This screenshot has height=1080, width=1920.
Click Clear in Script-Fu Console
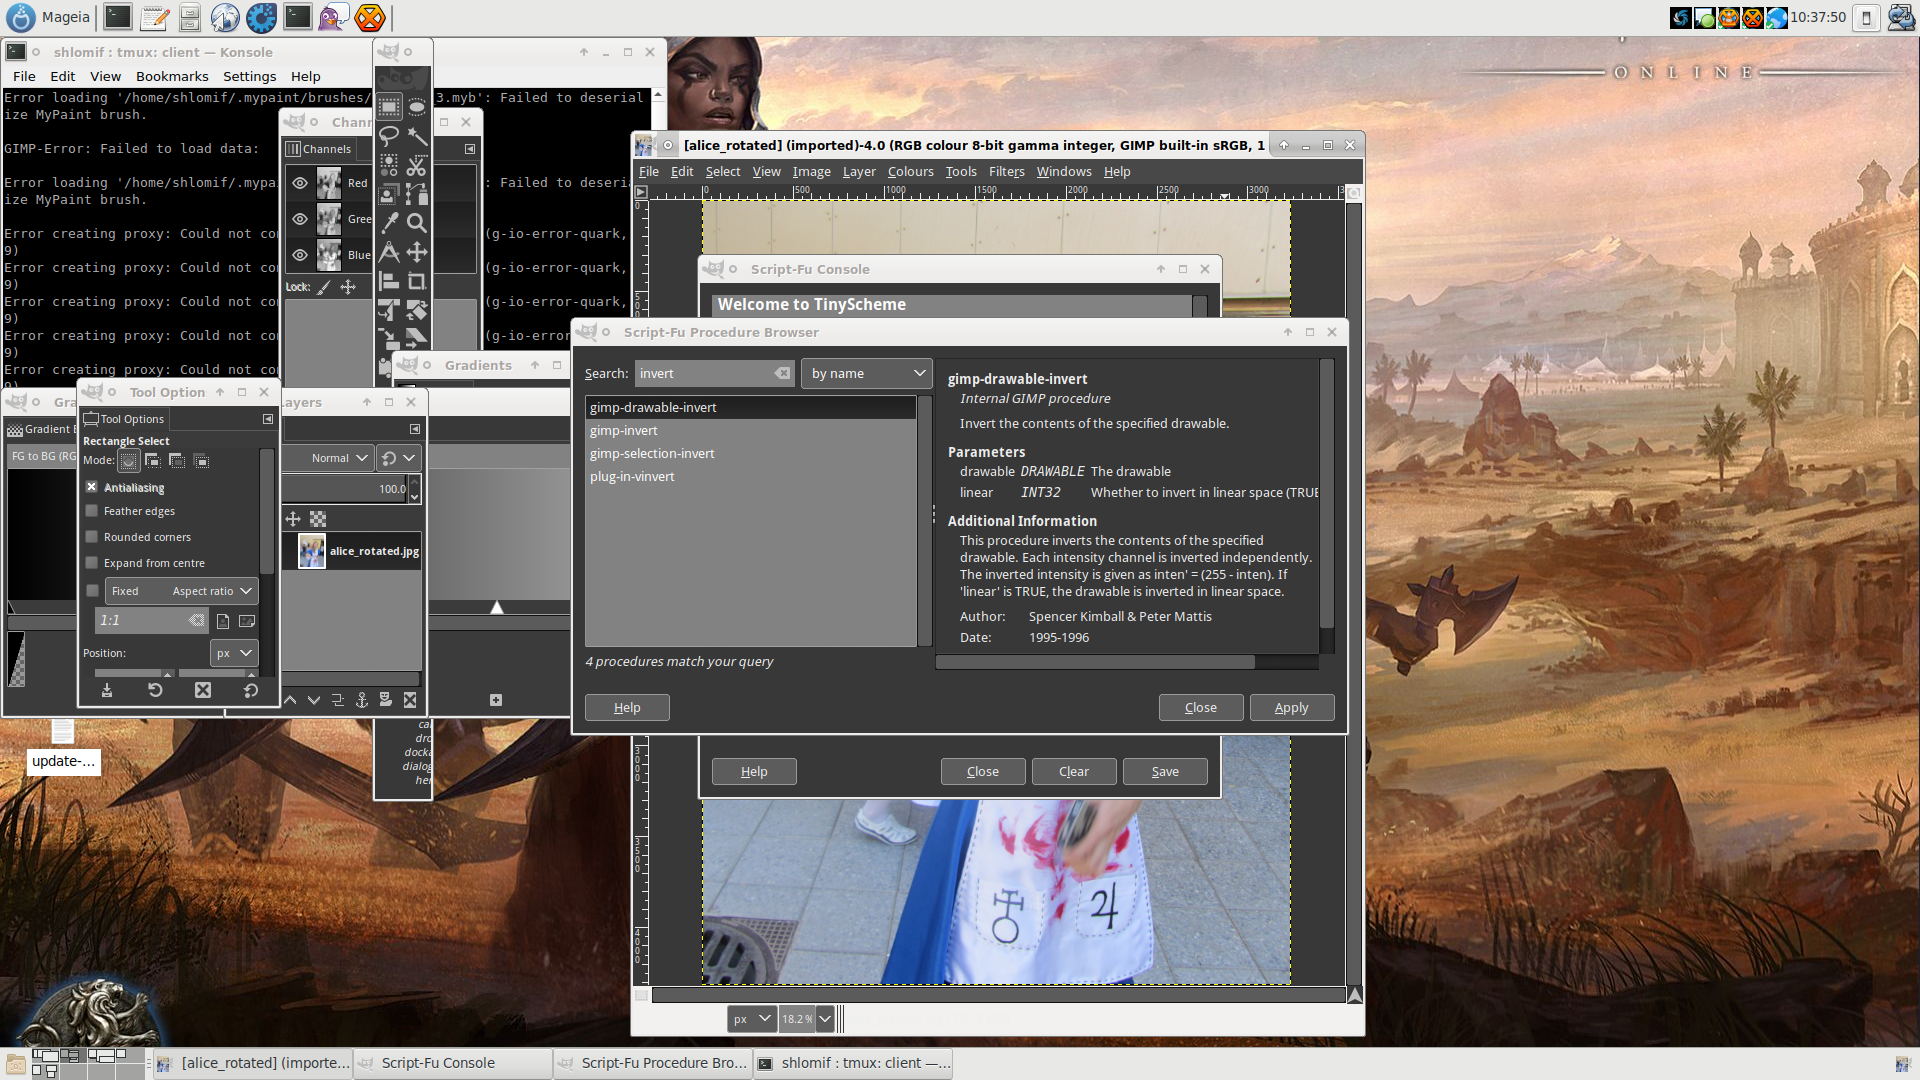[1074, 771]
